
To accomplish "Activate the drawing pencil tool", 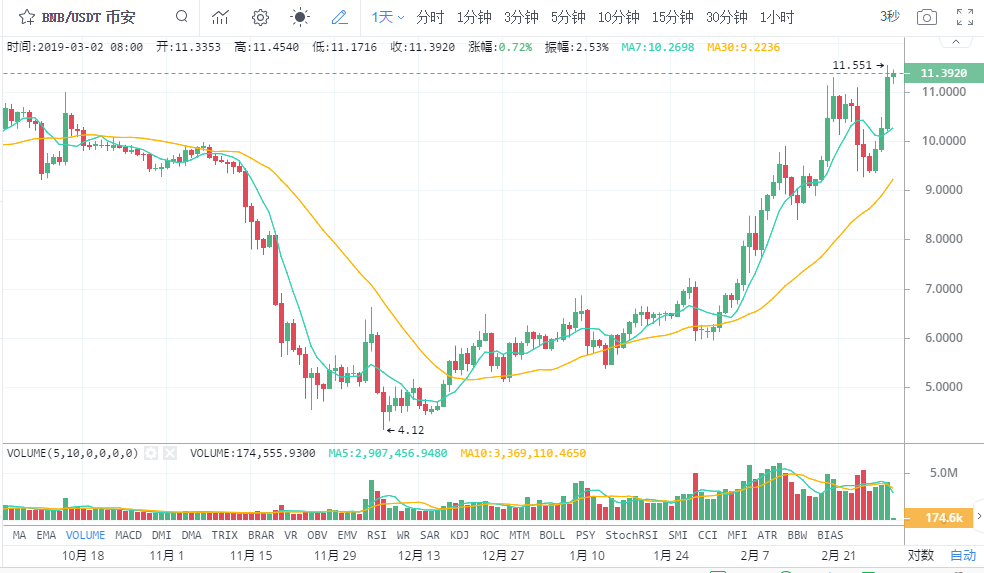I will tap(340, 17).
